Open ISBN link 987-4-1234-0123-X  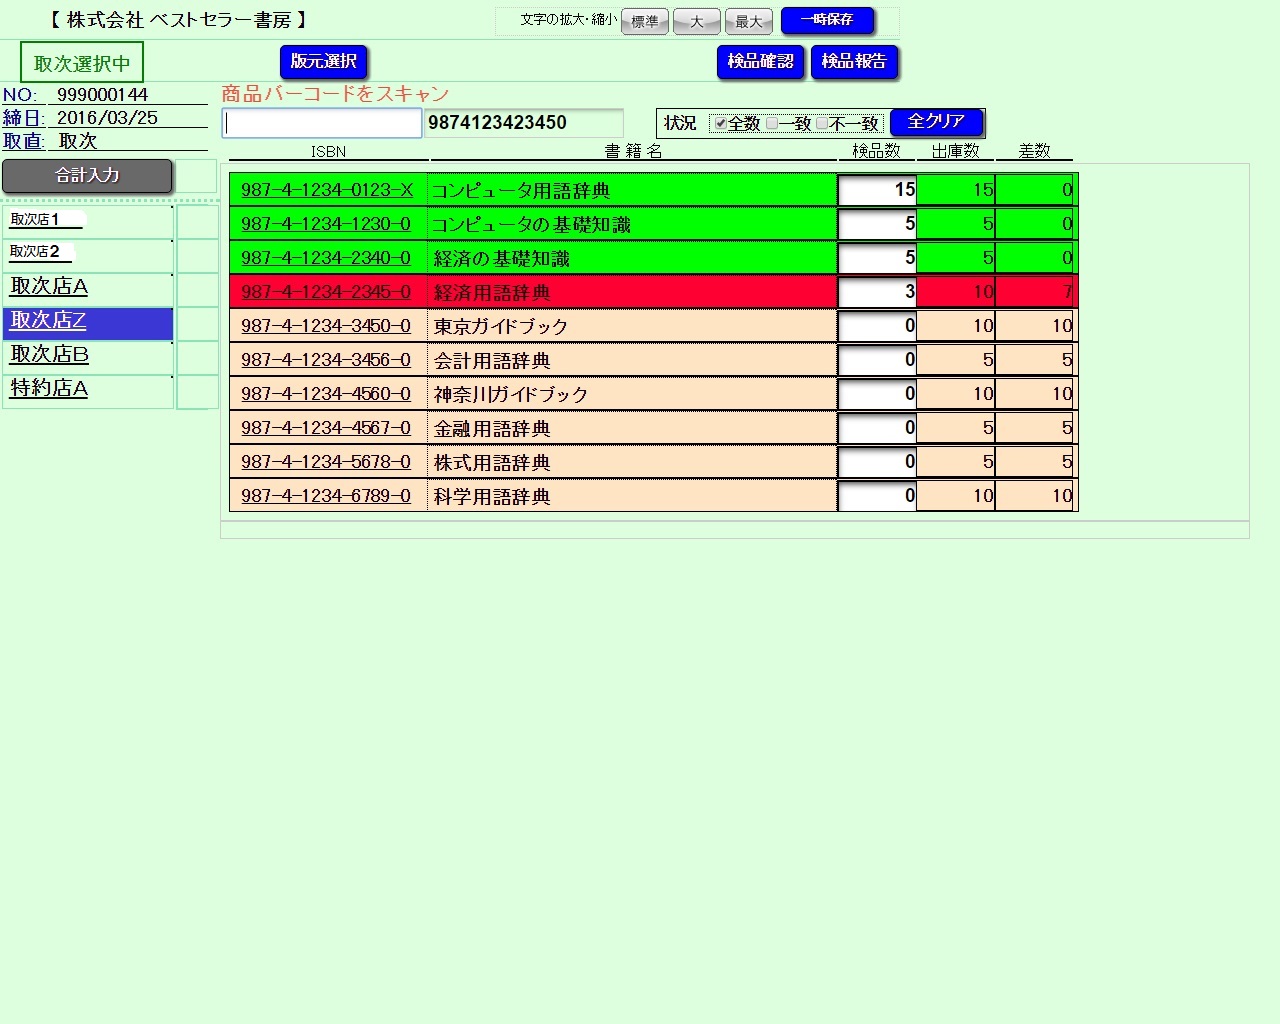[x=327, y=190]
